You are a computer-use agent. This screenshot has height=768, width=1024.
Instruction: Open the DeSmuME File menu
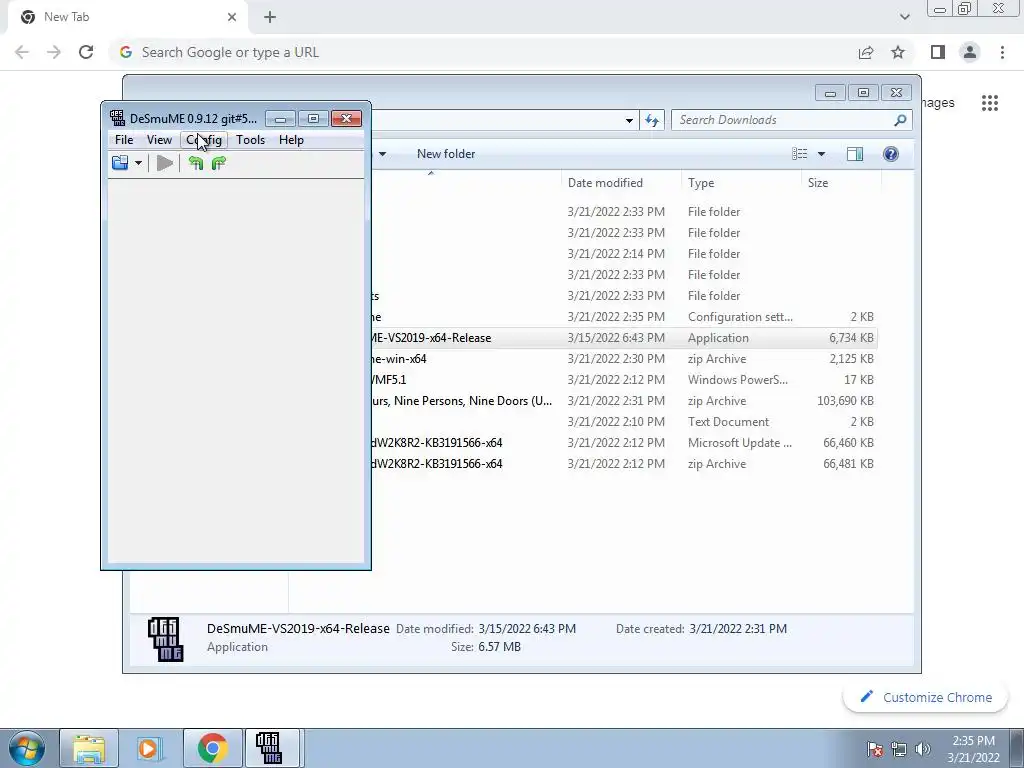point(123,140)
